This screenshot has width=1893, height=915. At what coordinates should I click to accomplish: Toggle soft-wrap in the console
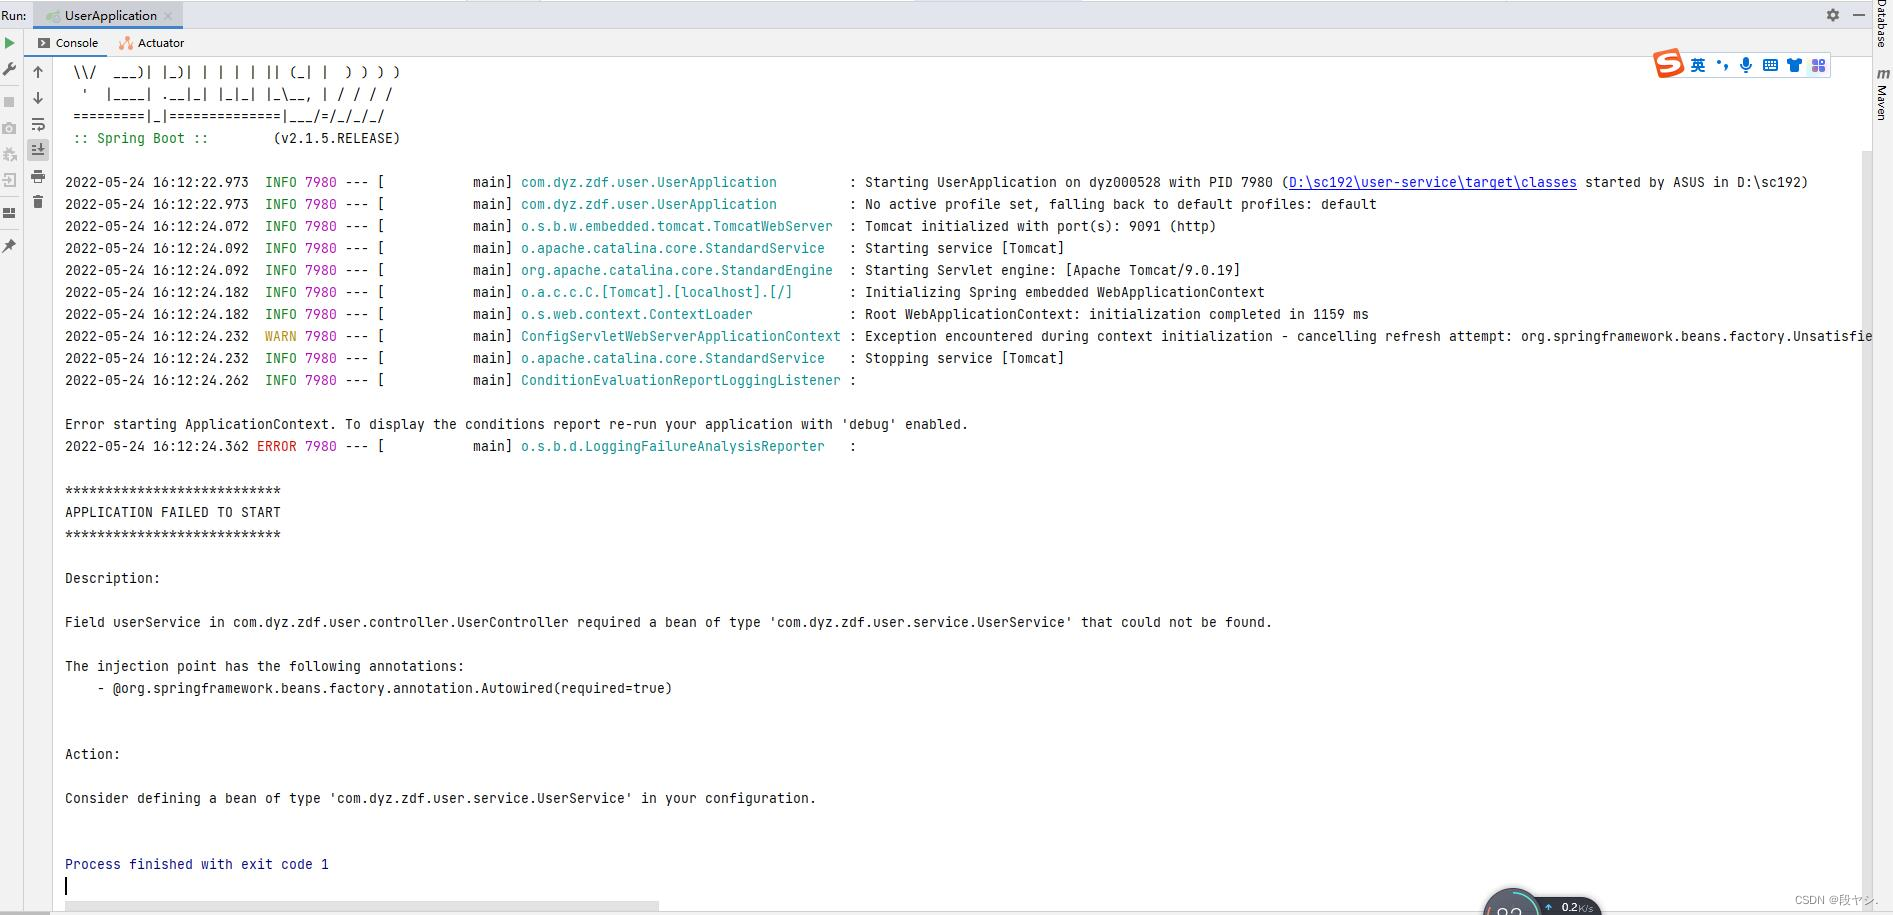[38, 125]
